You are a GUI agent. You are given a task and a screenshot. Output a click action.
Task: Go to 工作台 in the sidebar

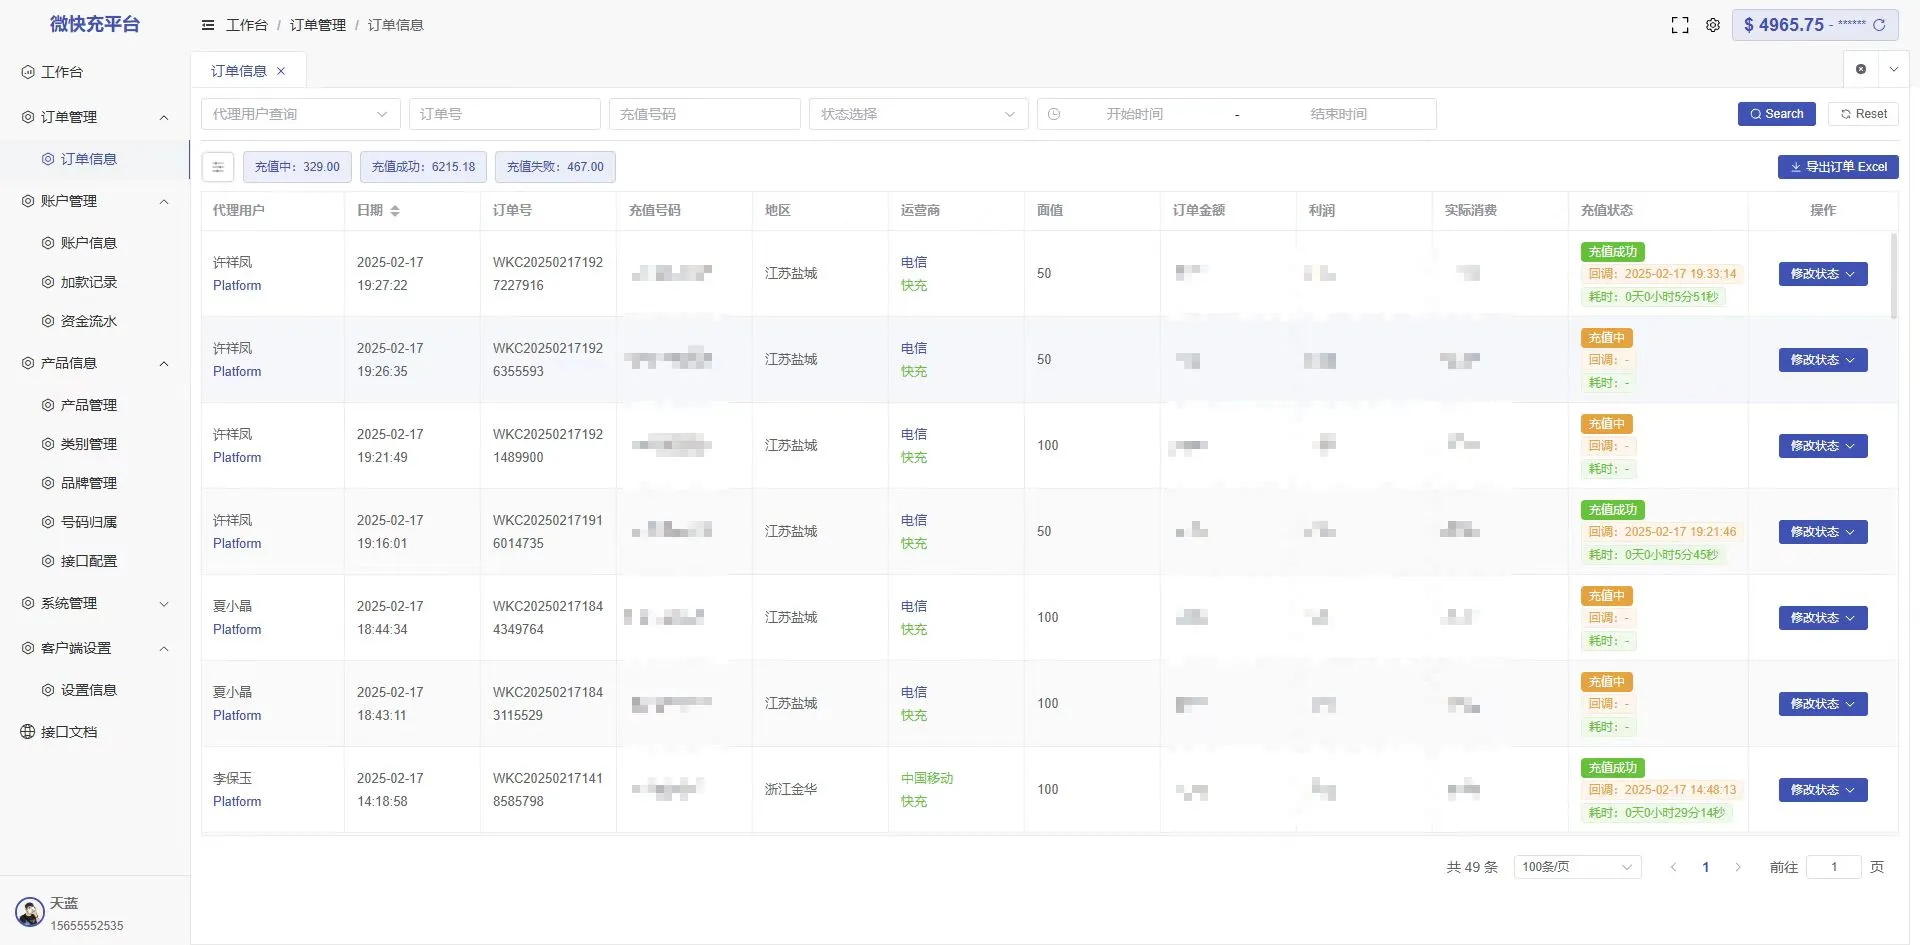61,72
